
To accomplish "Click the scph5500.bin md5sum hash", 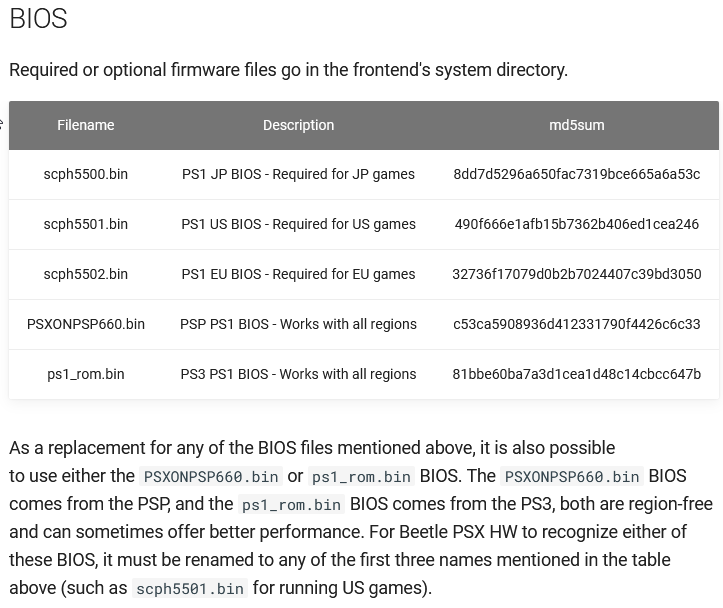I will click(576, 174).
